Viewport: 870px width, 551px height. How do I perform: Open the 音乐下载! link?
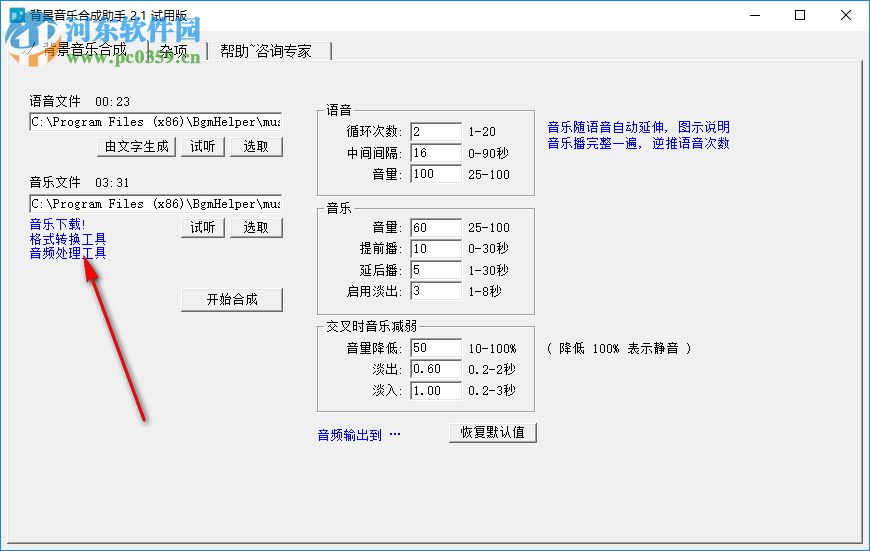(57, 224)
